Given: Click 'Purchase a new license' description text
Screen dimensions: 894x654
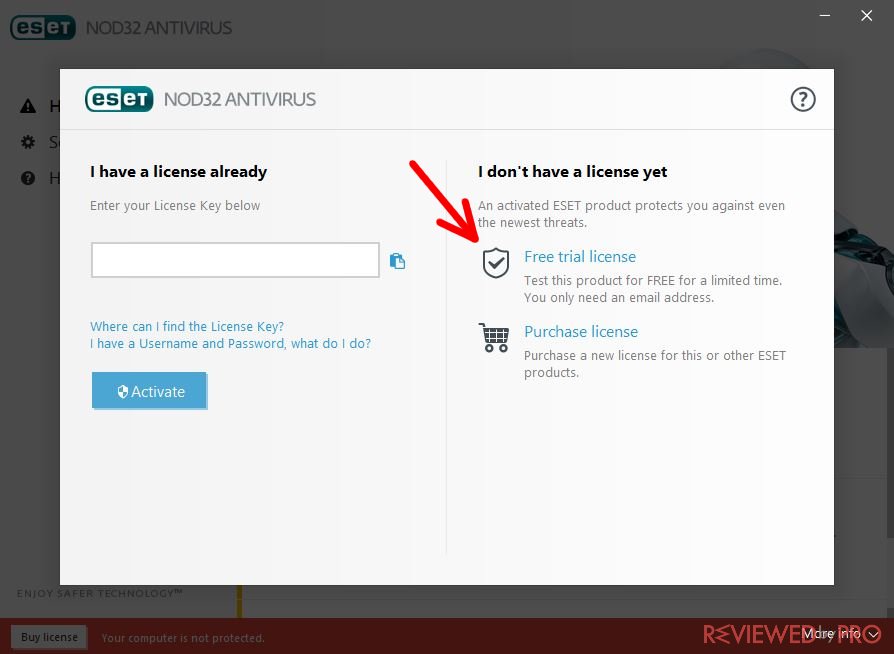Looking at the screenshot, I should (x=655, y=364).
